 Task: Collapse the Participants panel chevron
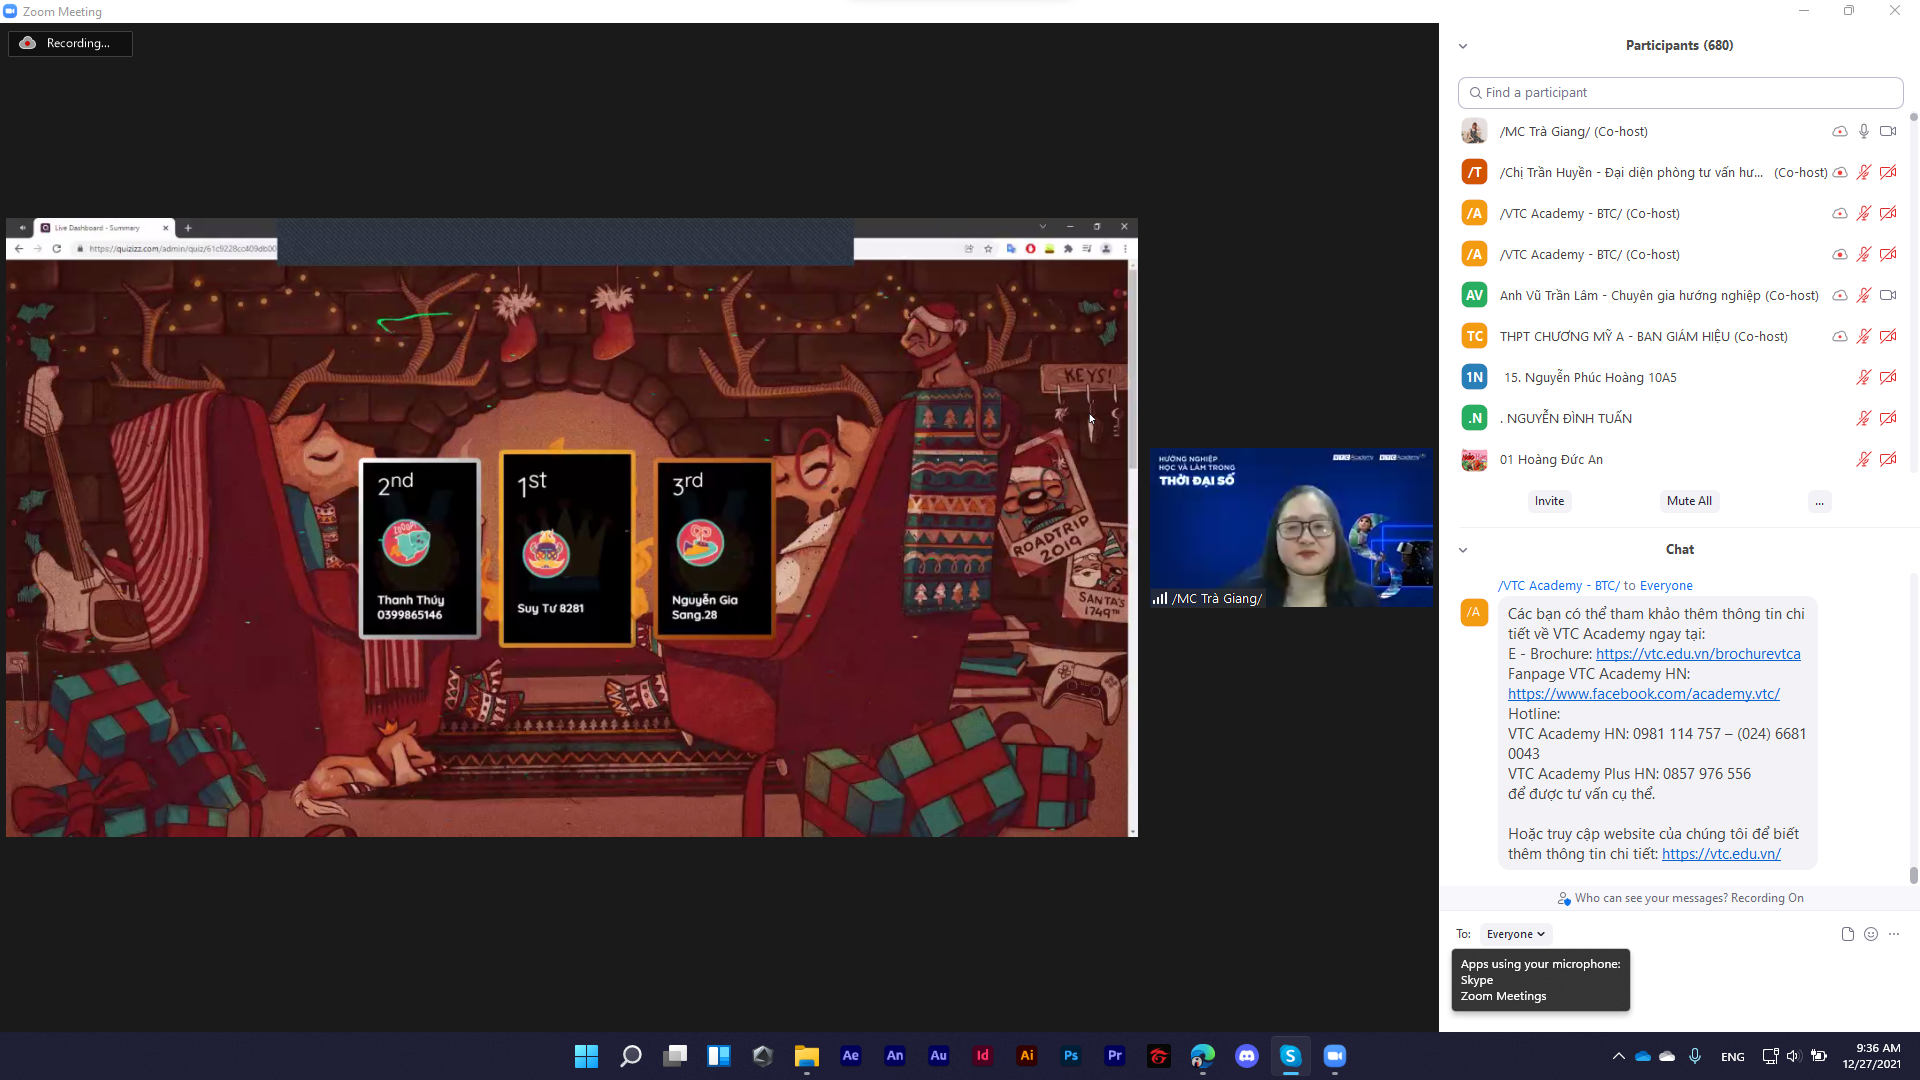click(1463, 46)
